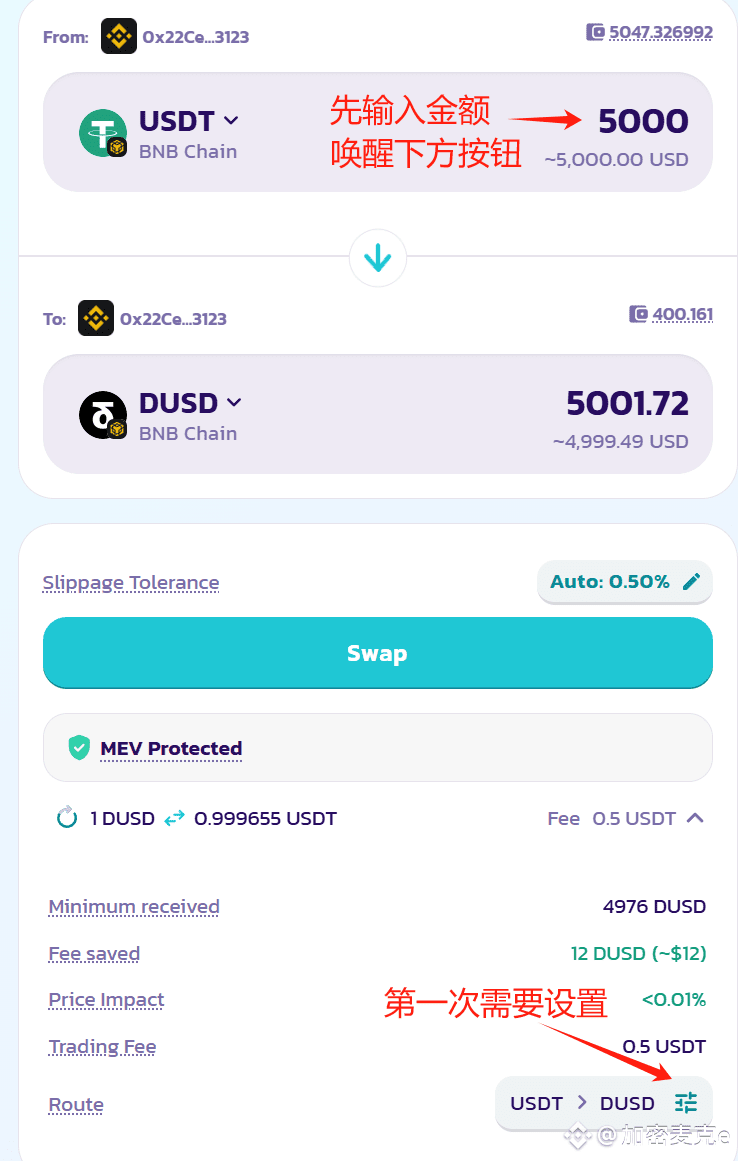The height and width of the screenshot is (1161, 738).
Task: Flip the DUSD/USDT rate direction arrows
Action: pos(175,818)
